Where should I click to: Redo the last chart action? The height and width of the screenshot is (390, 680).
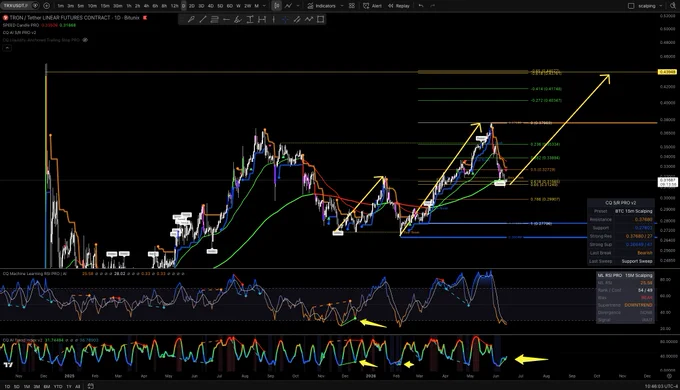432,6
